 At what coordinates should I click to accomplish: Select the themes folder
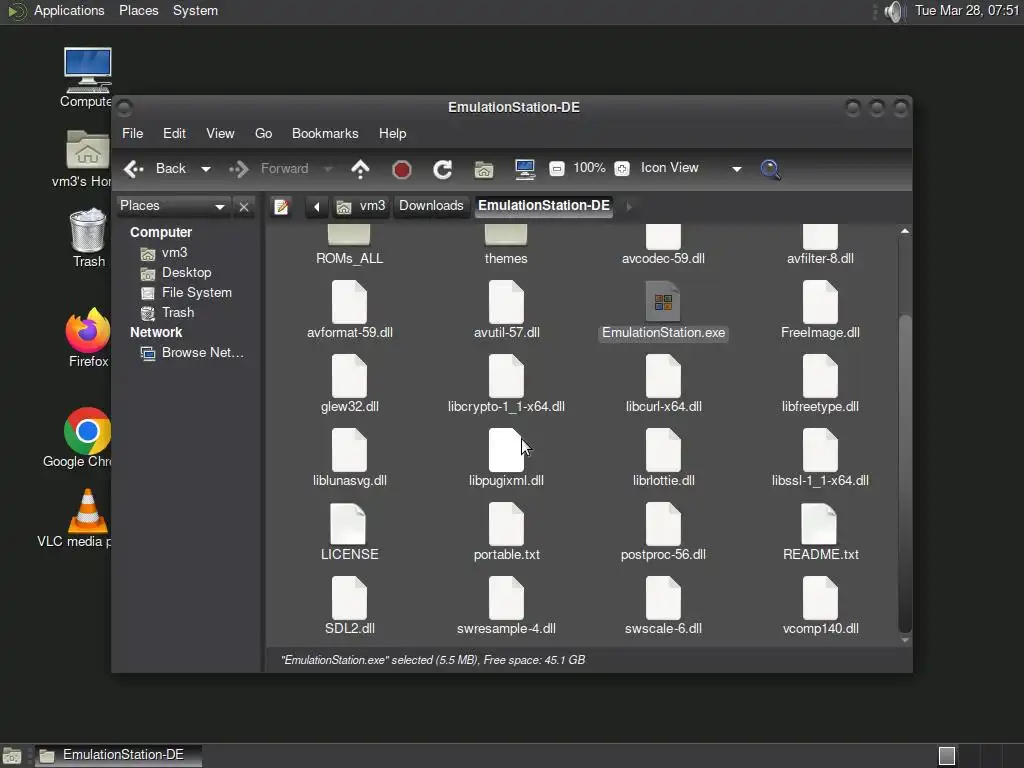506,244
